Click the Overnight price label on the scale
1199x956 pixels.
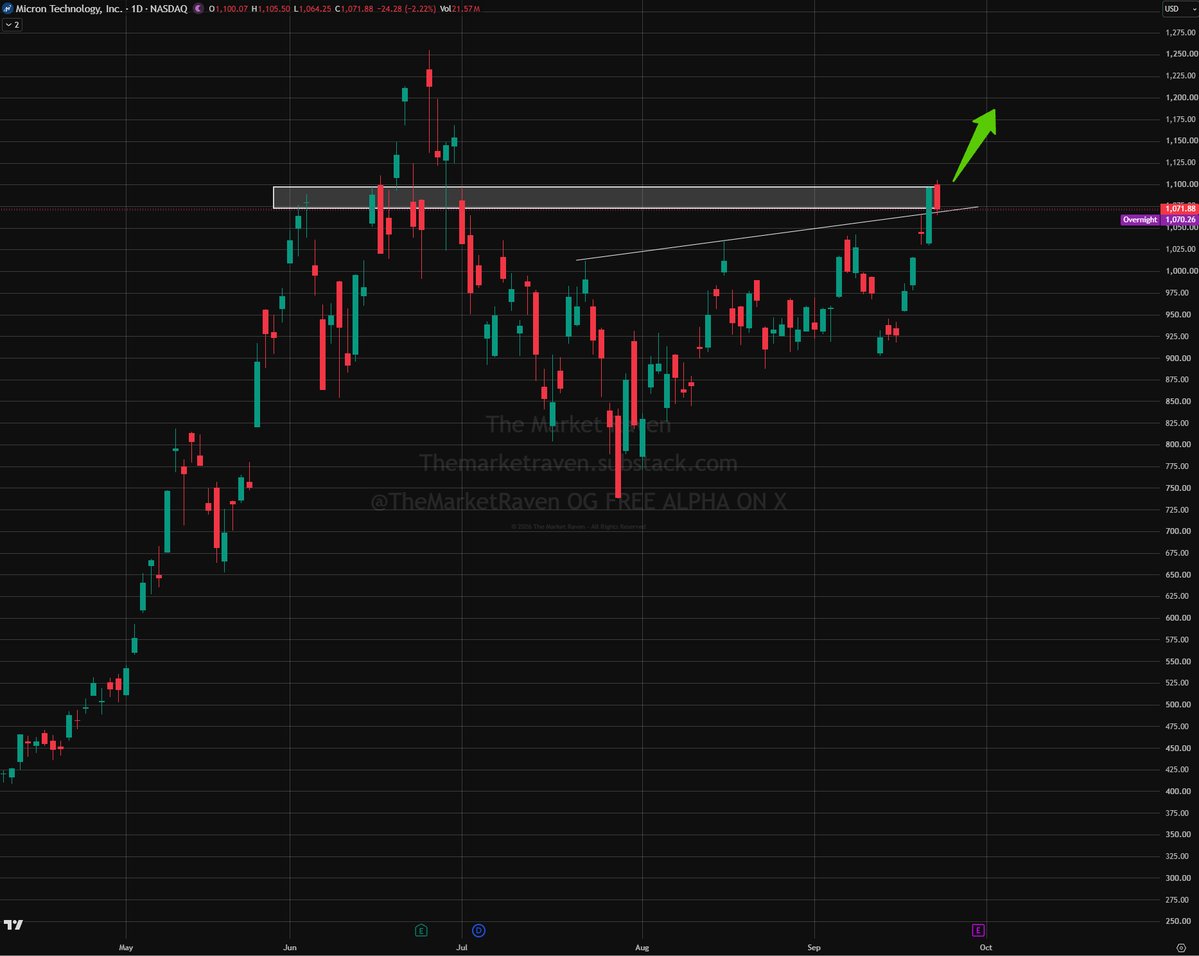(1139, 219)
